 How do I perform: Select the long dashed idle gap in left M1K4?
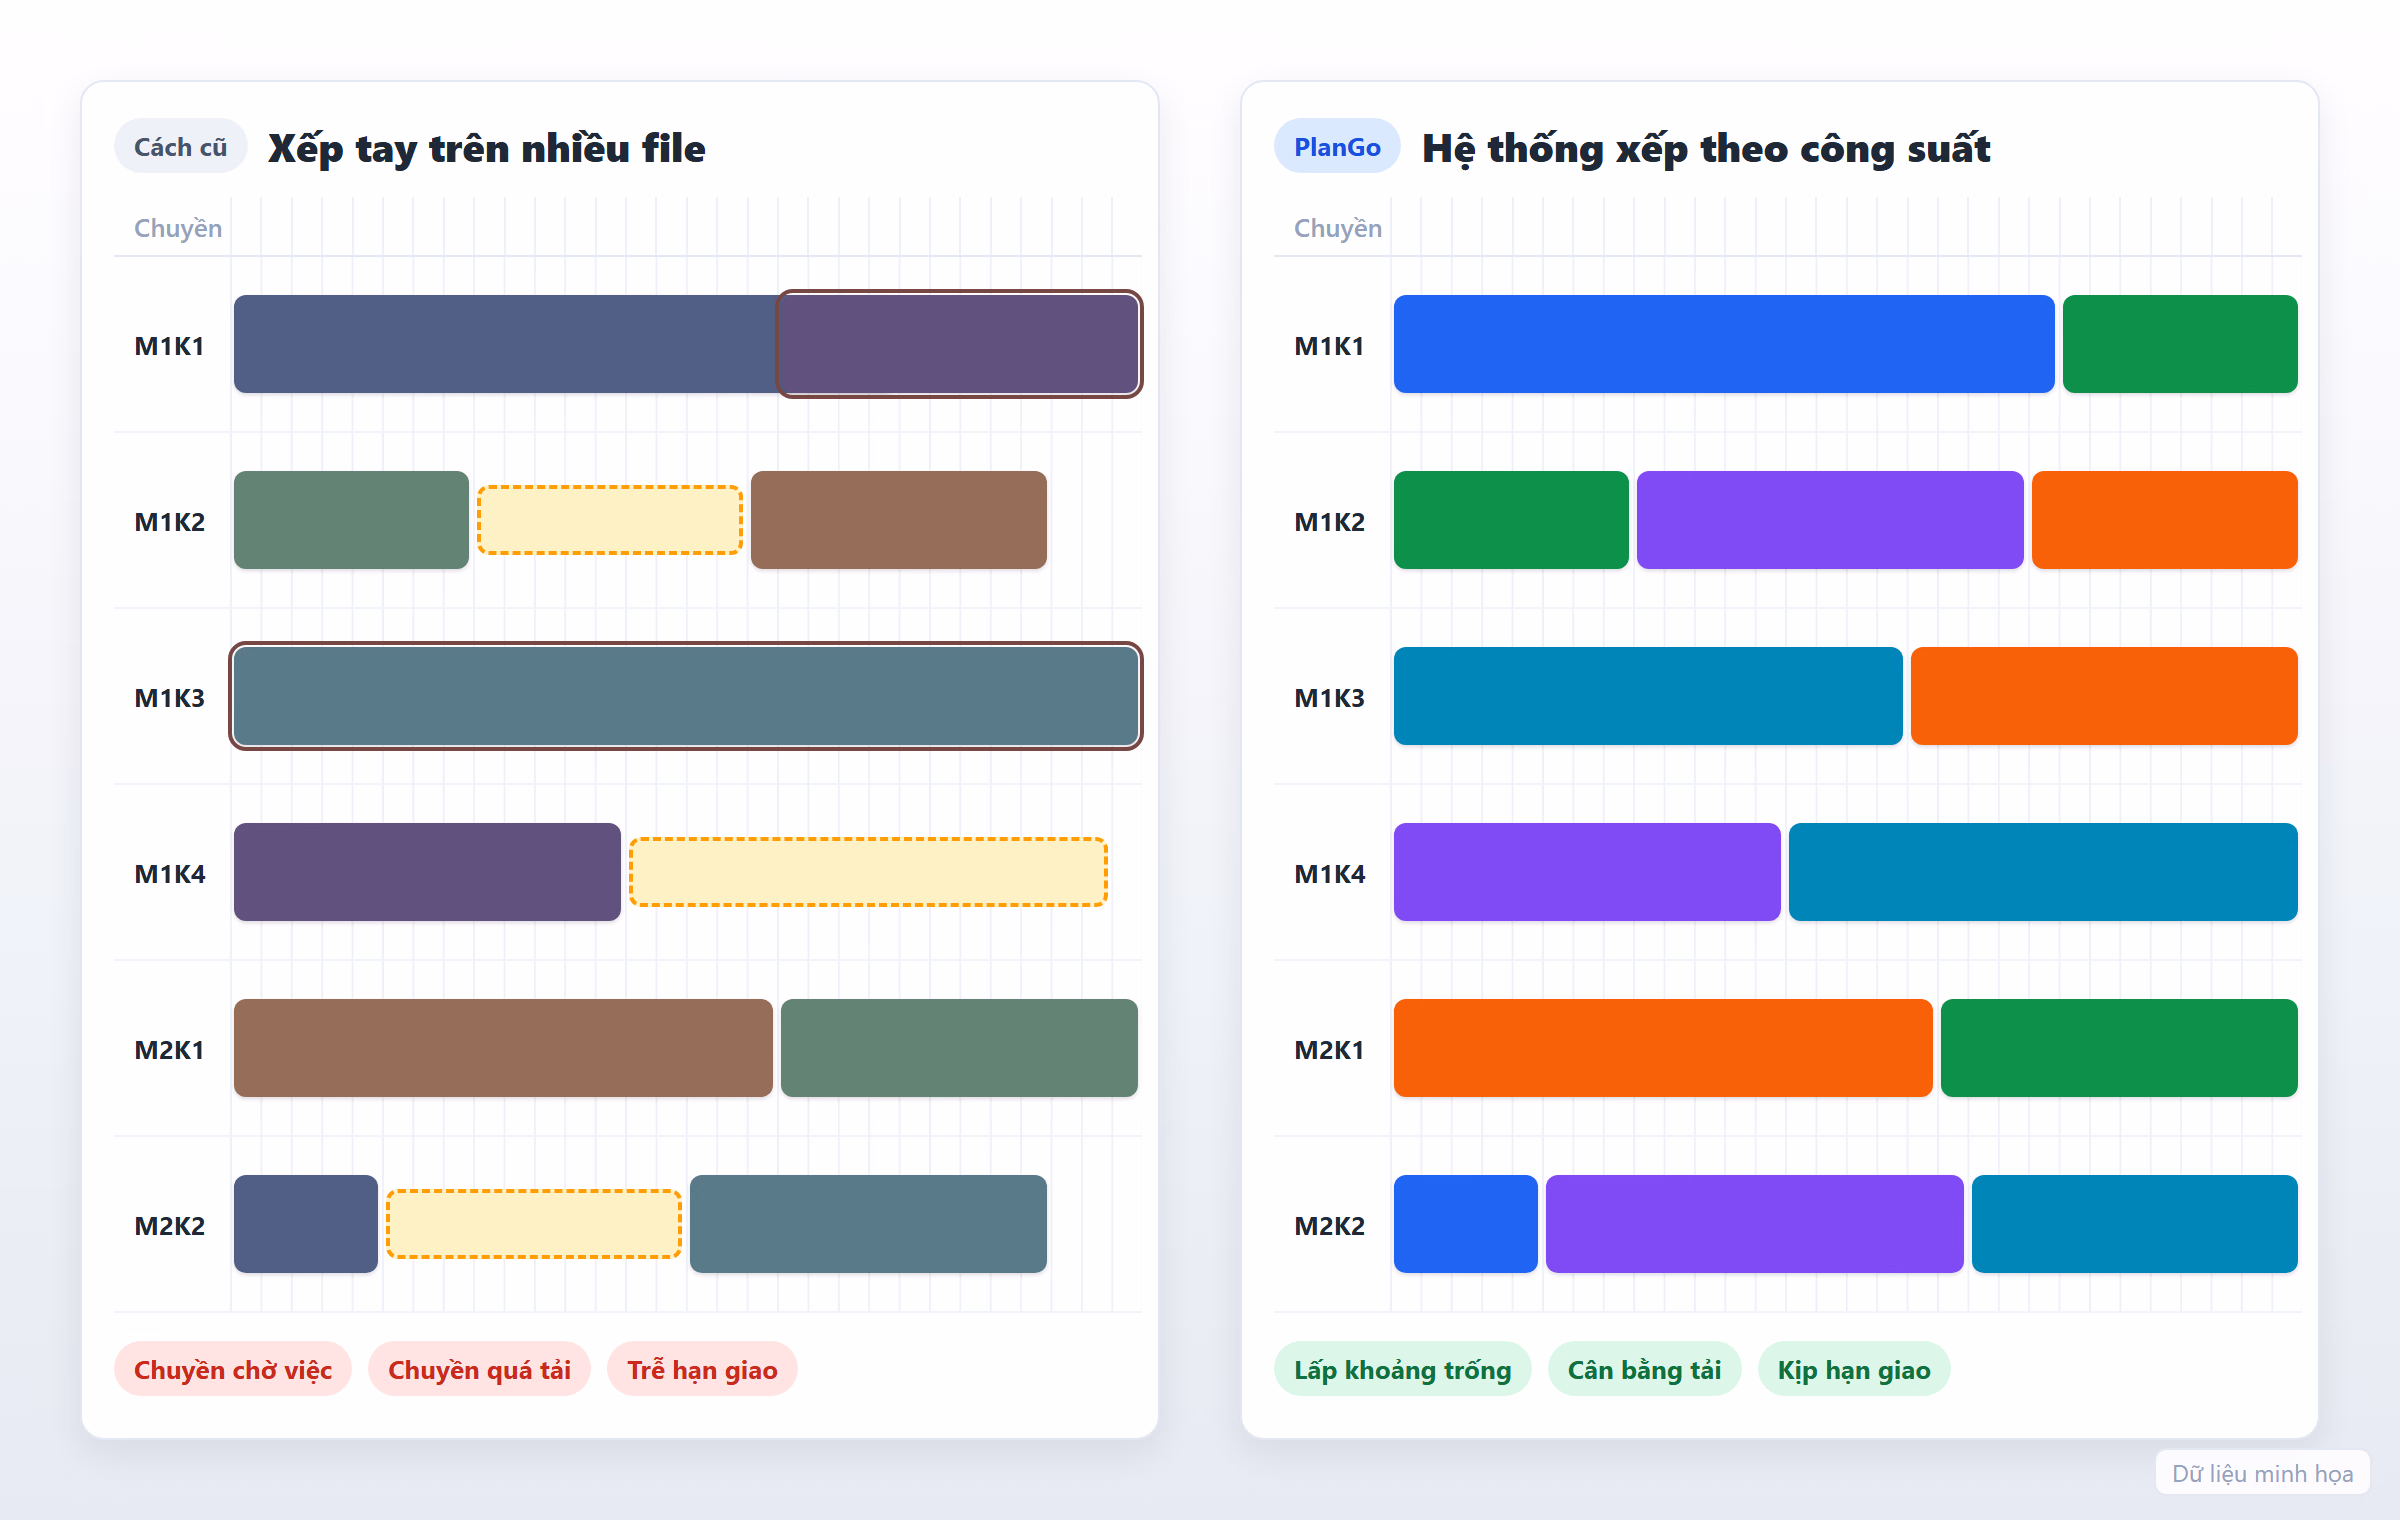tap(868, 872)
